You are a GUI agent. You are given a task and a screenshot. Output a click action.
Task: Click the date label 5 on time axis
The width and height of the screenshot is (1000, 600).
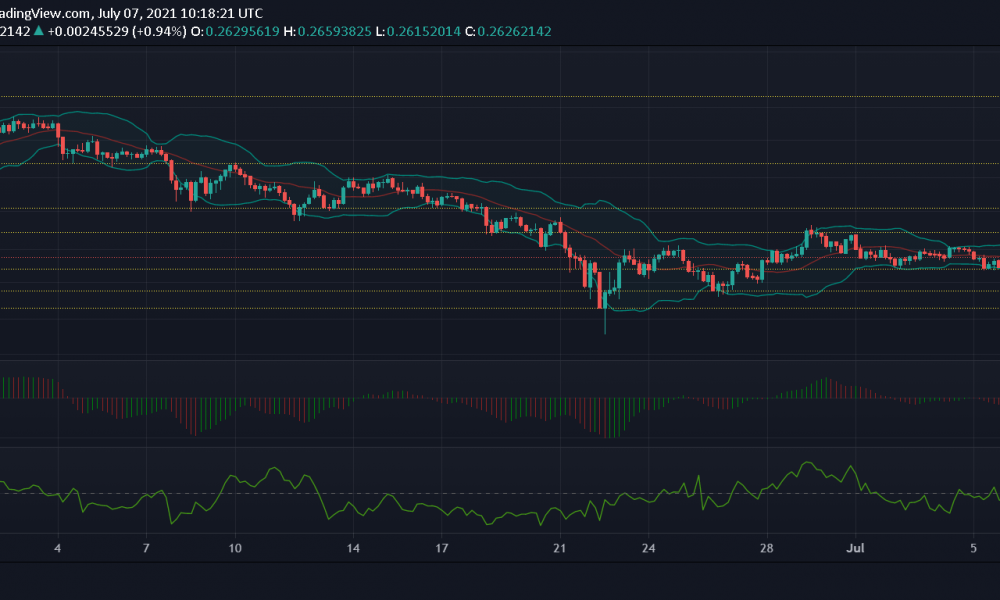973,548
